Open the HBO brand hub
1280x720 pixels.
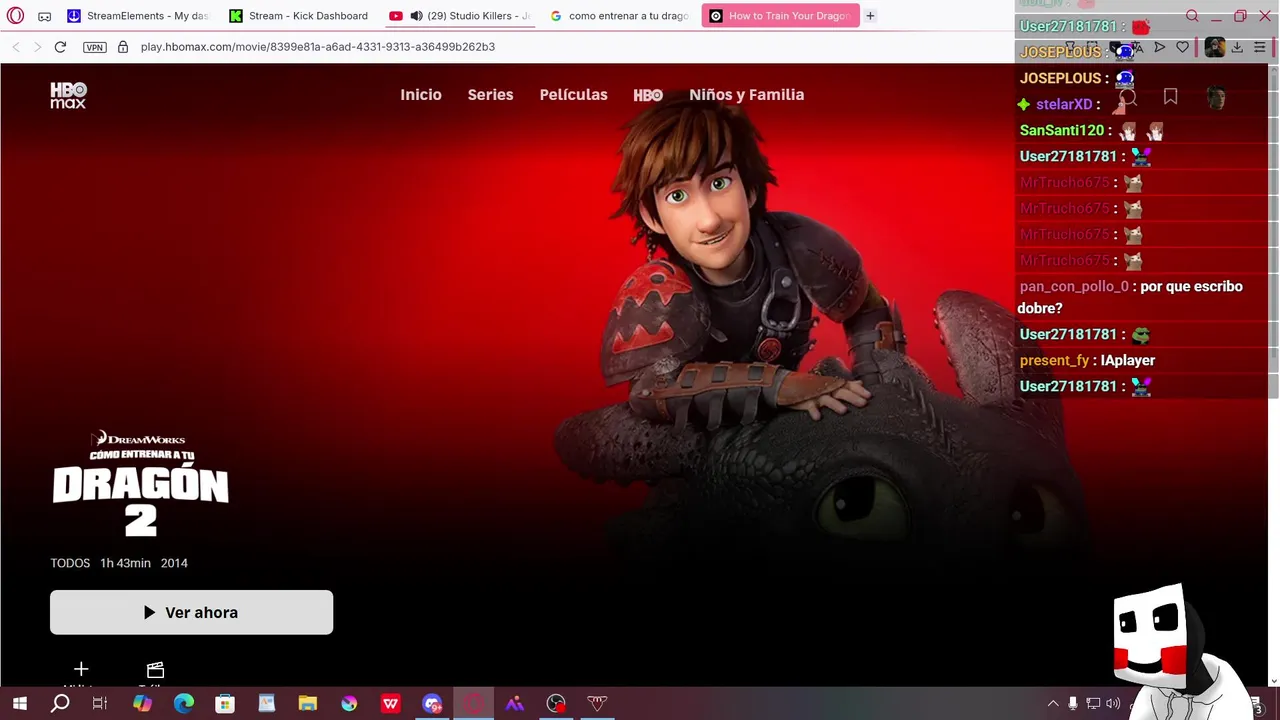point(648,95)
